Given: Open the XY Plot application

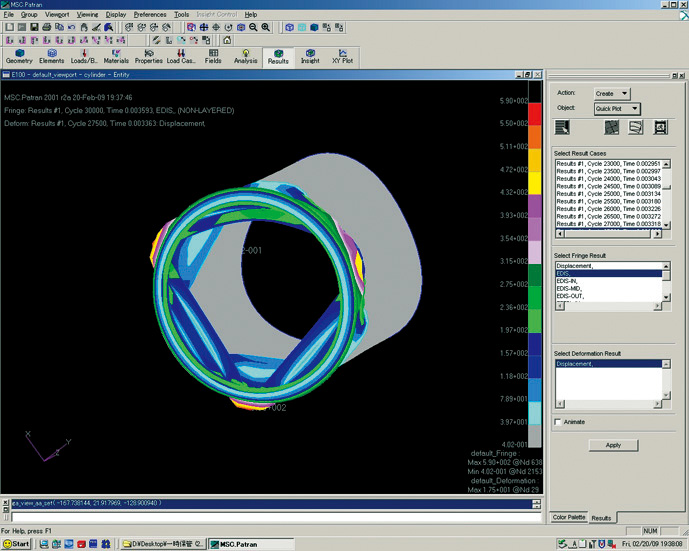Looking at the screenshot, I should (342, 57).
